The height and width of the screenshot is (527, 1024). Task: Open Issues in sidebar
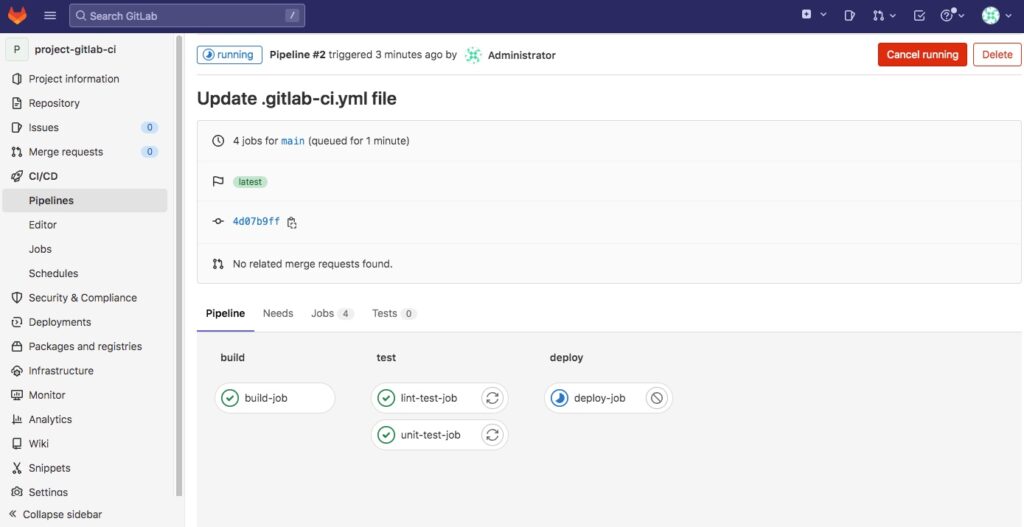pyautogui.click(x=44, y=127)
